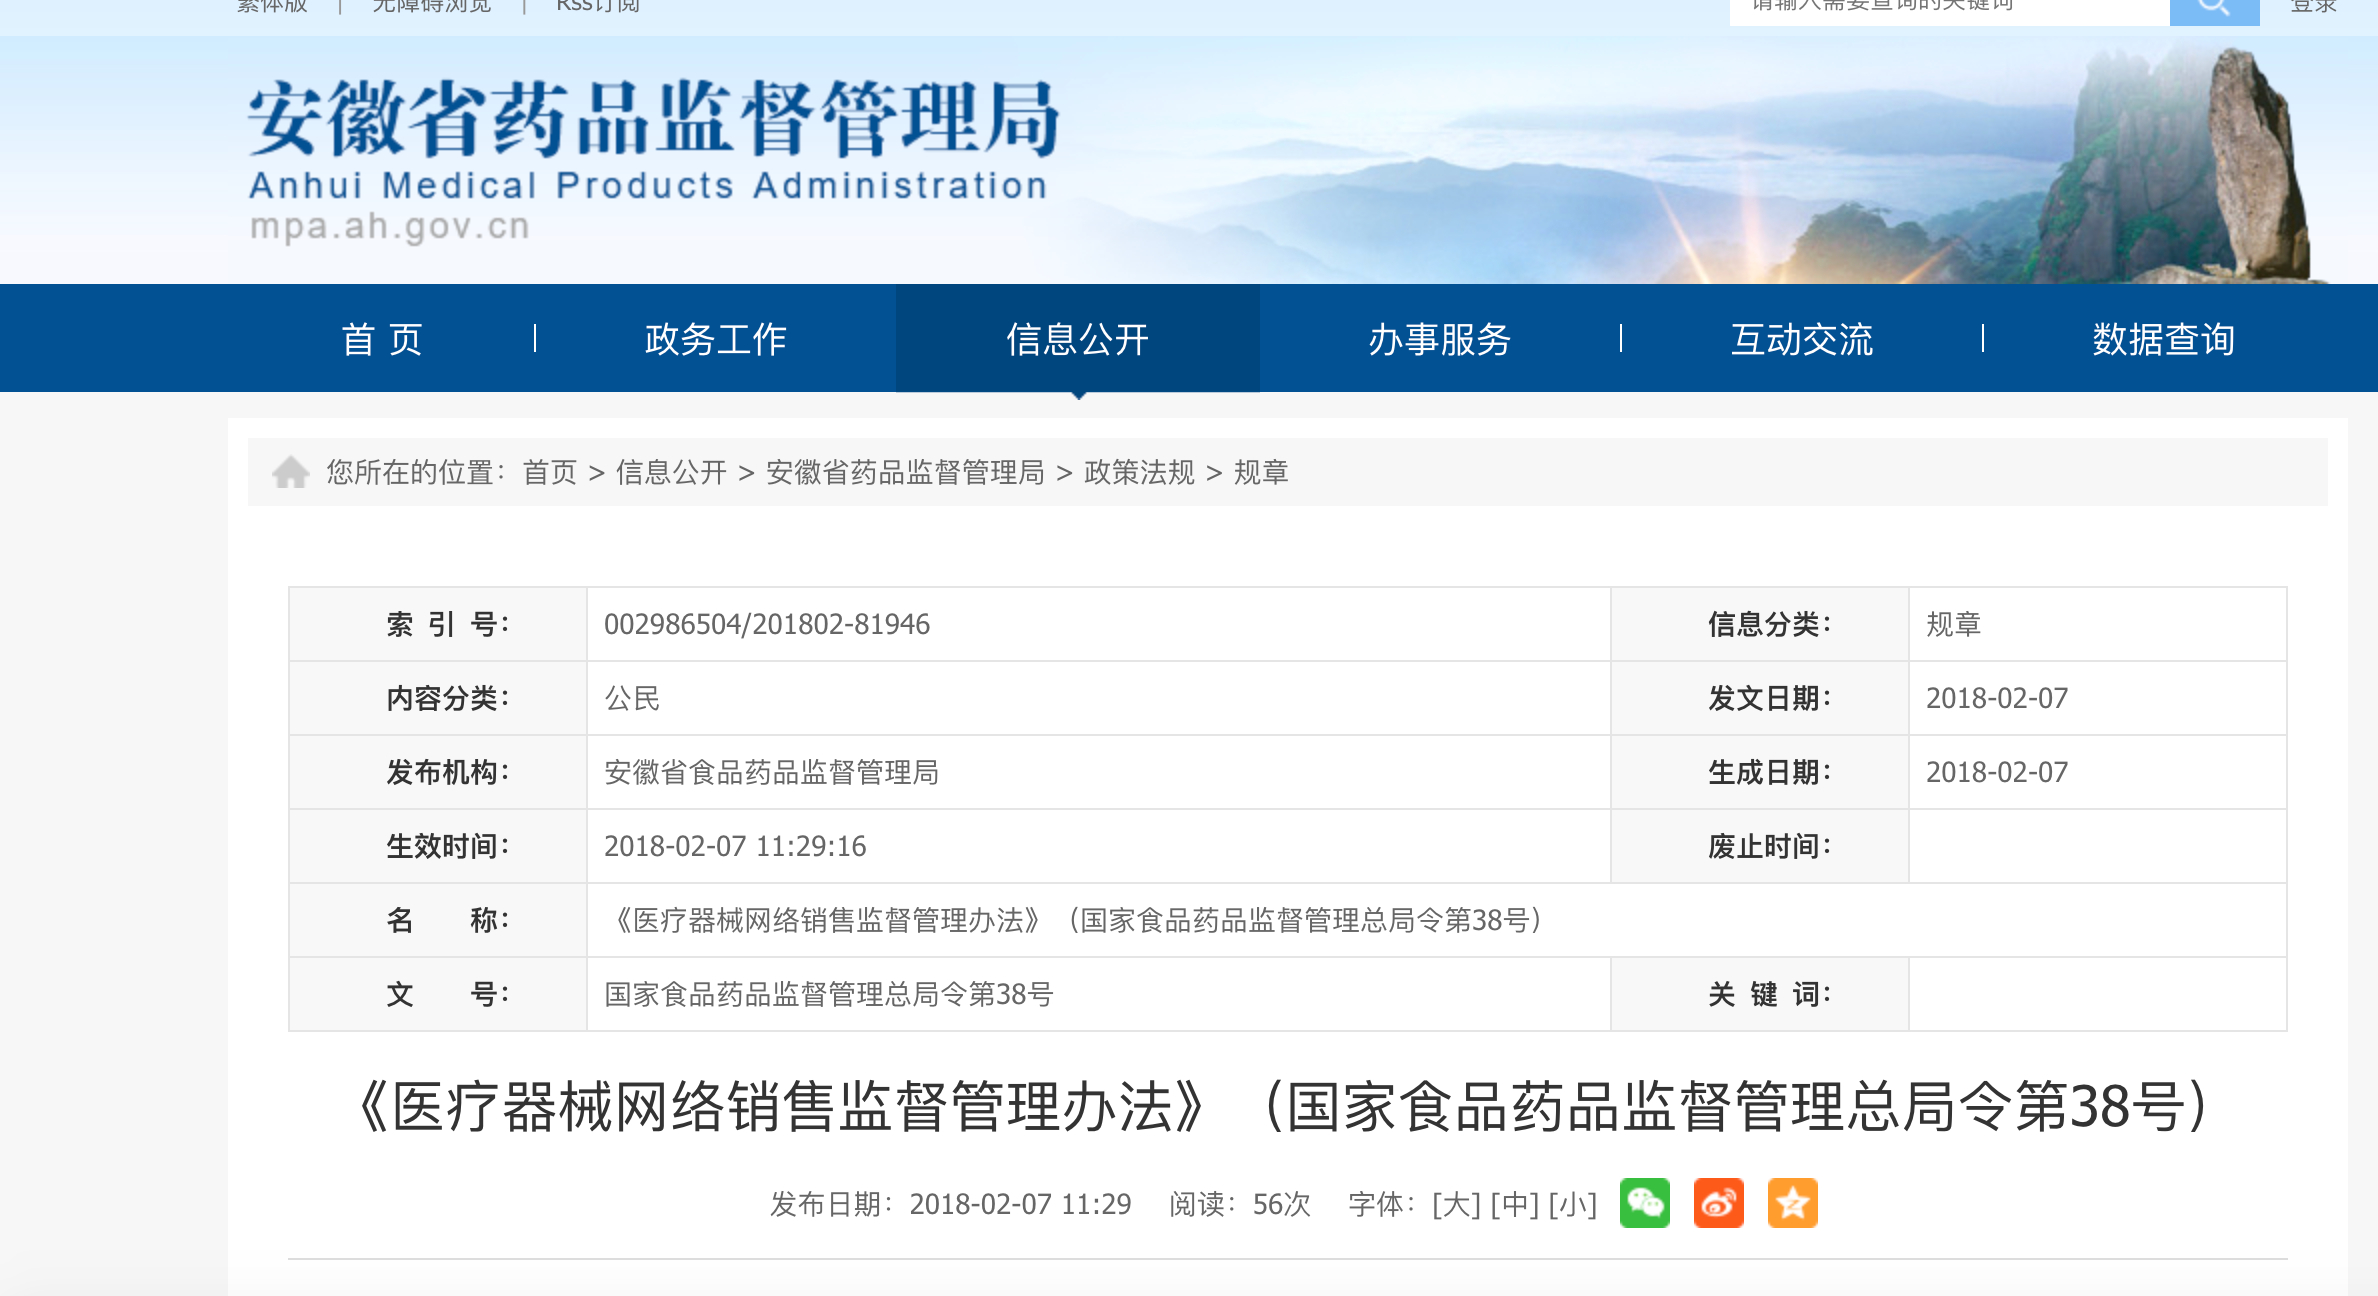Click 首页 link in breadcrumb

[x=550, y=472]
